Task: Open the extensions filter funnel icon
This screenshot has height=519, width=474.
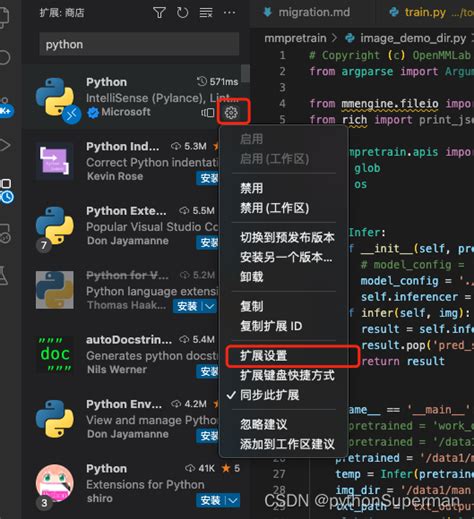Action: click(x=159, y=13)
